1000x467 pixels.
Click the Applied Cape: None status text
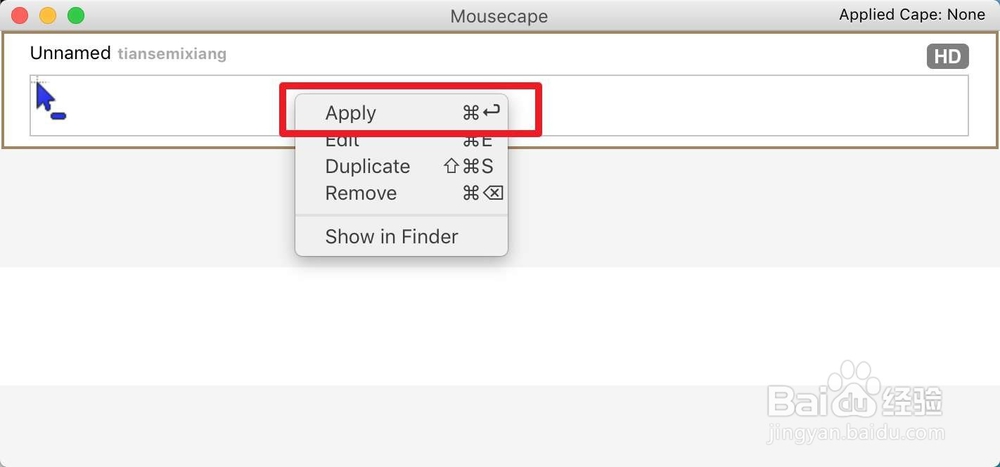912,15
